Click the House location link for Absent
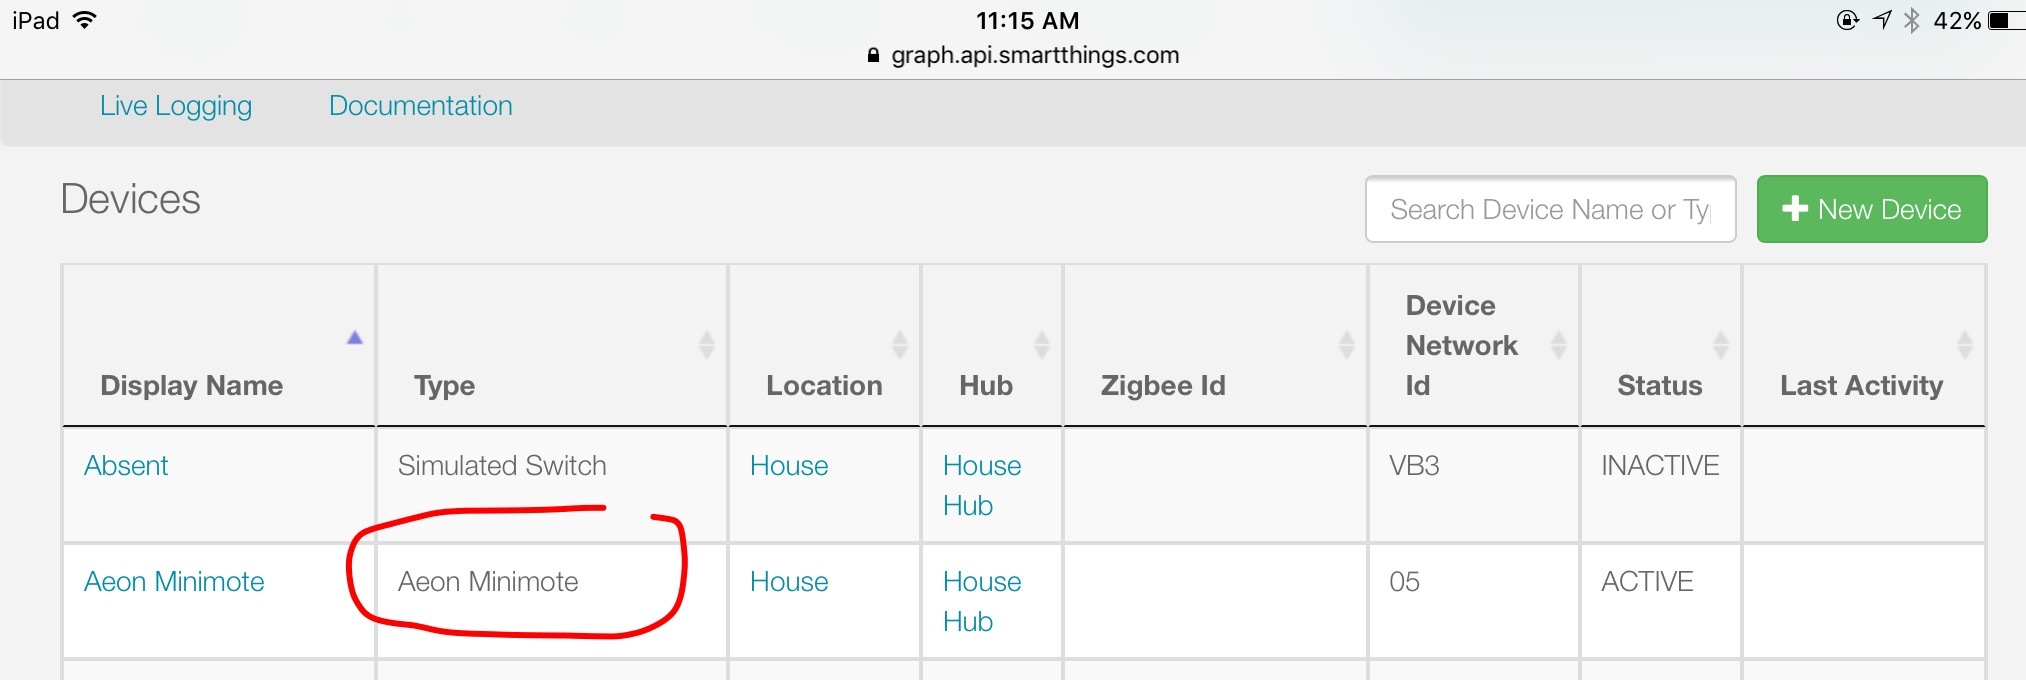 [788, 465]
